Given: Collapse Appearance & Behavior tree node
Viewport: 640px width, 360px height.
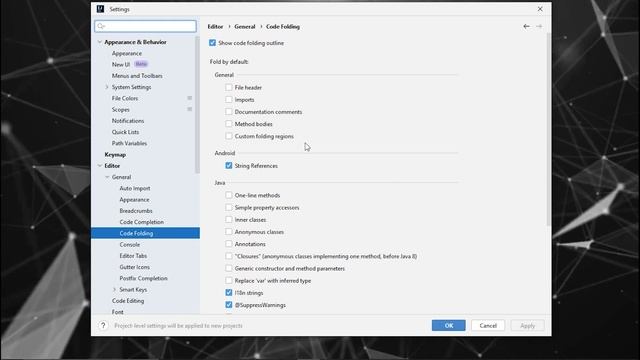Looking at the screenshot, I should [x=100, y=42].
